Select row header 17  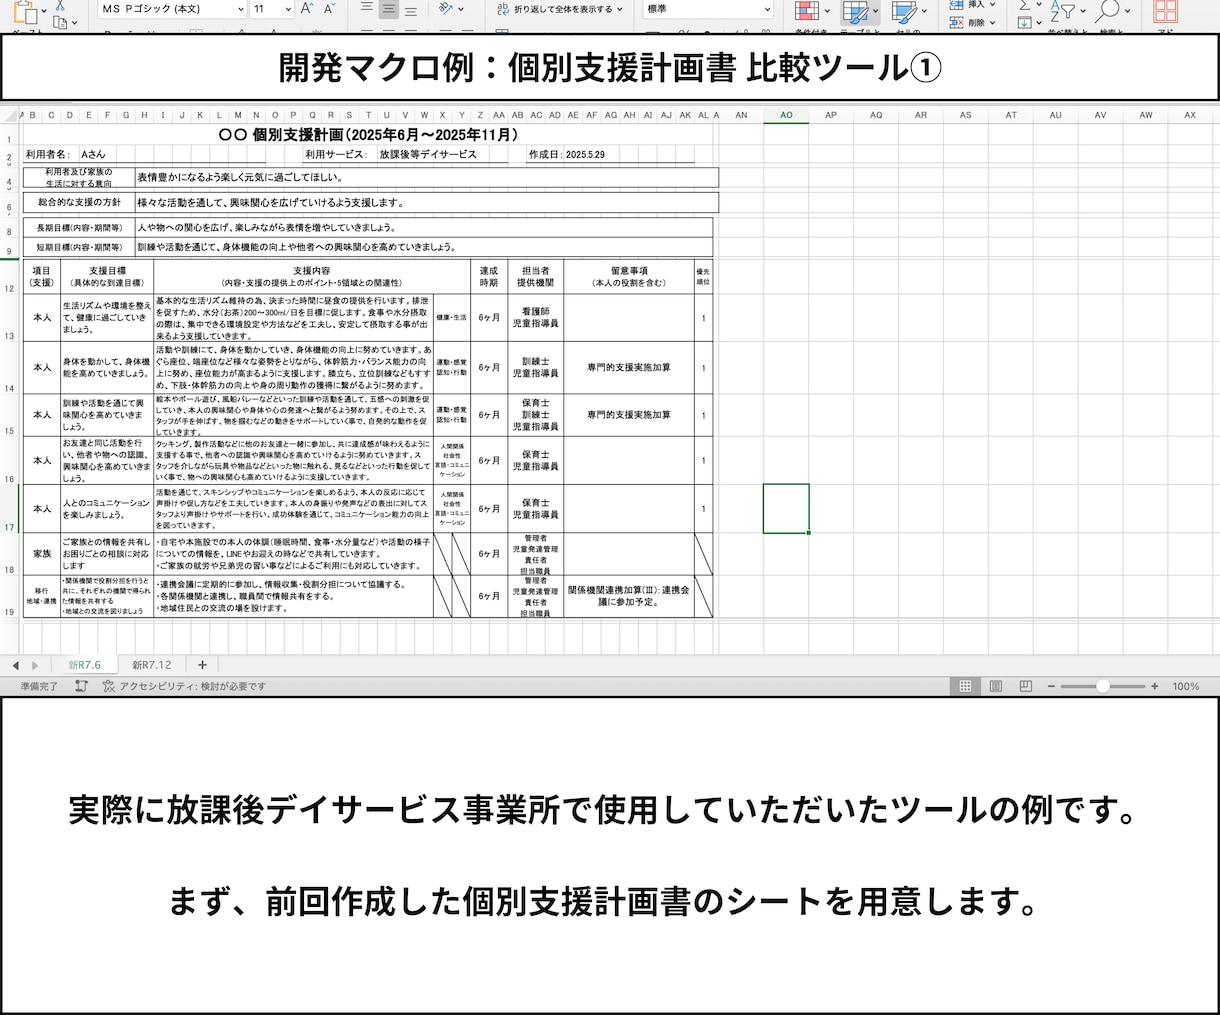coord(10,509)
